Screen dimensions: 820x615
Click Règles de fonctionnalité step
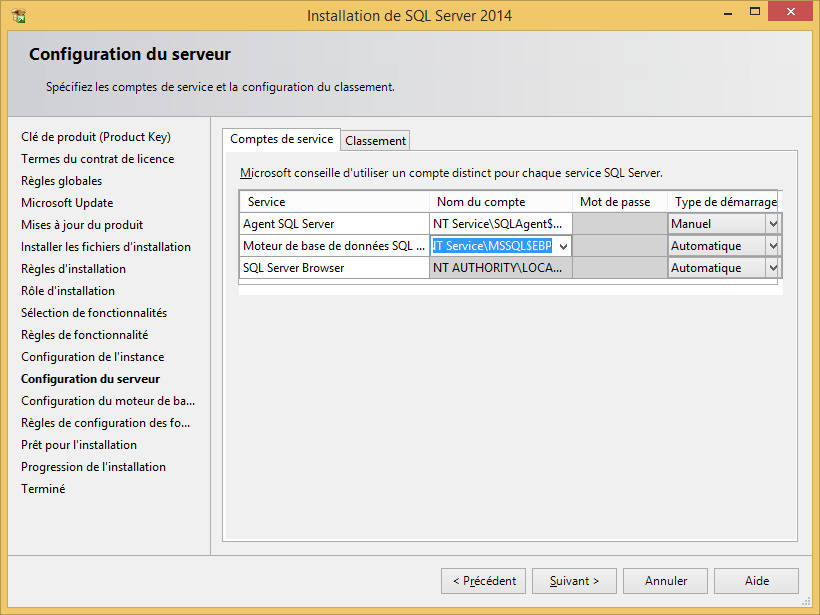[84, 335]
